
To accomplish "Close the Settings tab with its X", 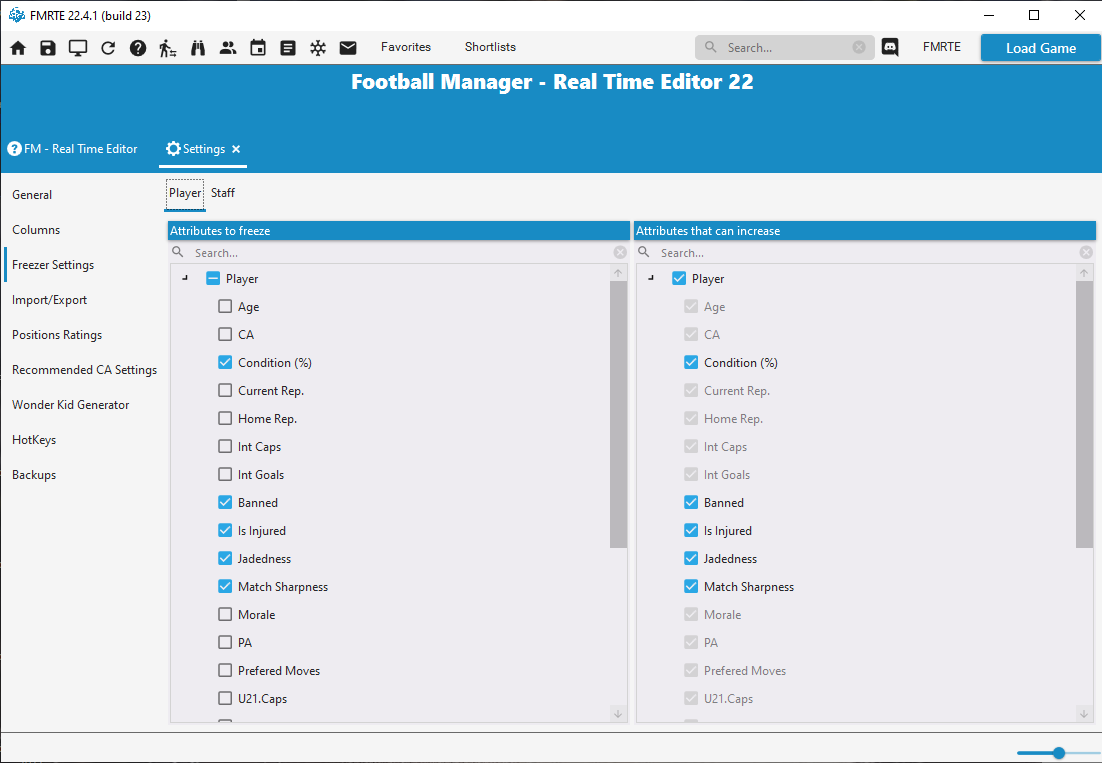I will coord(236,149).
